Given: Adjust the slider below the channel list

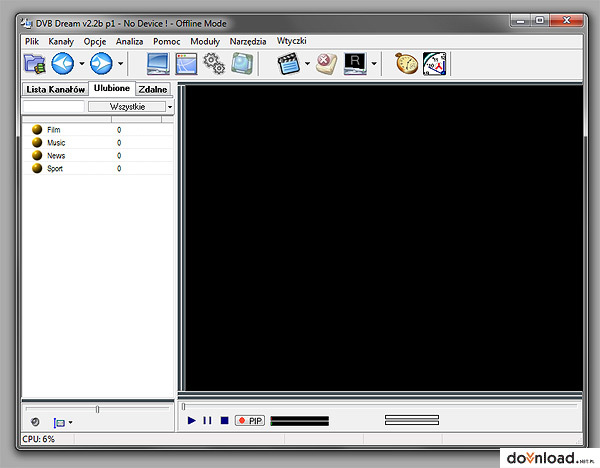Looking at the screenshot, I should 97,409.
